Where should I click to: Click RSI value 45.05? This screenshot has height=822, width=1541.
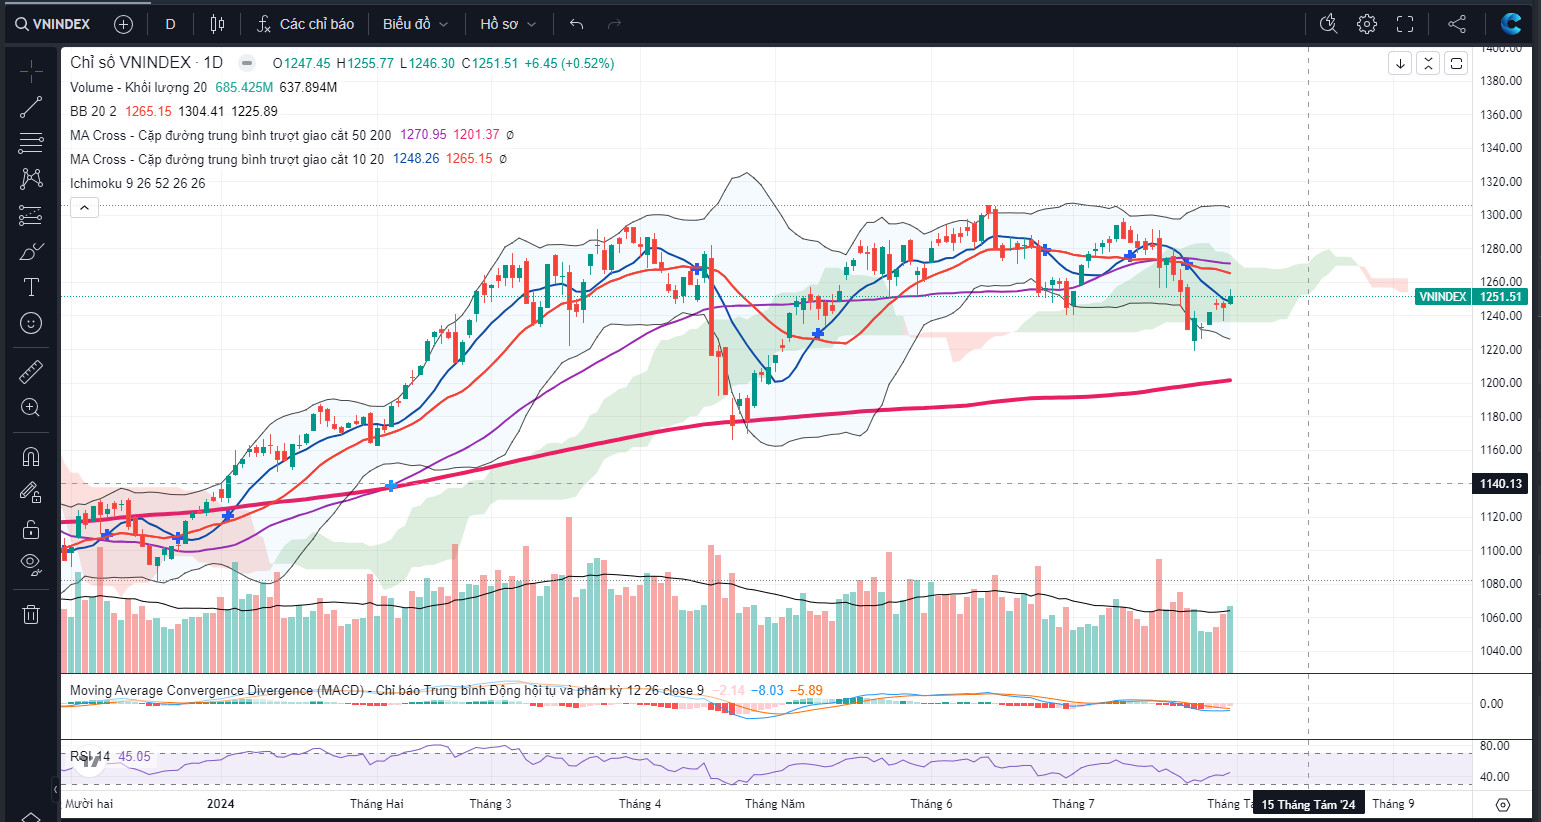click(135, 756)
